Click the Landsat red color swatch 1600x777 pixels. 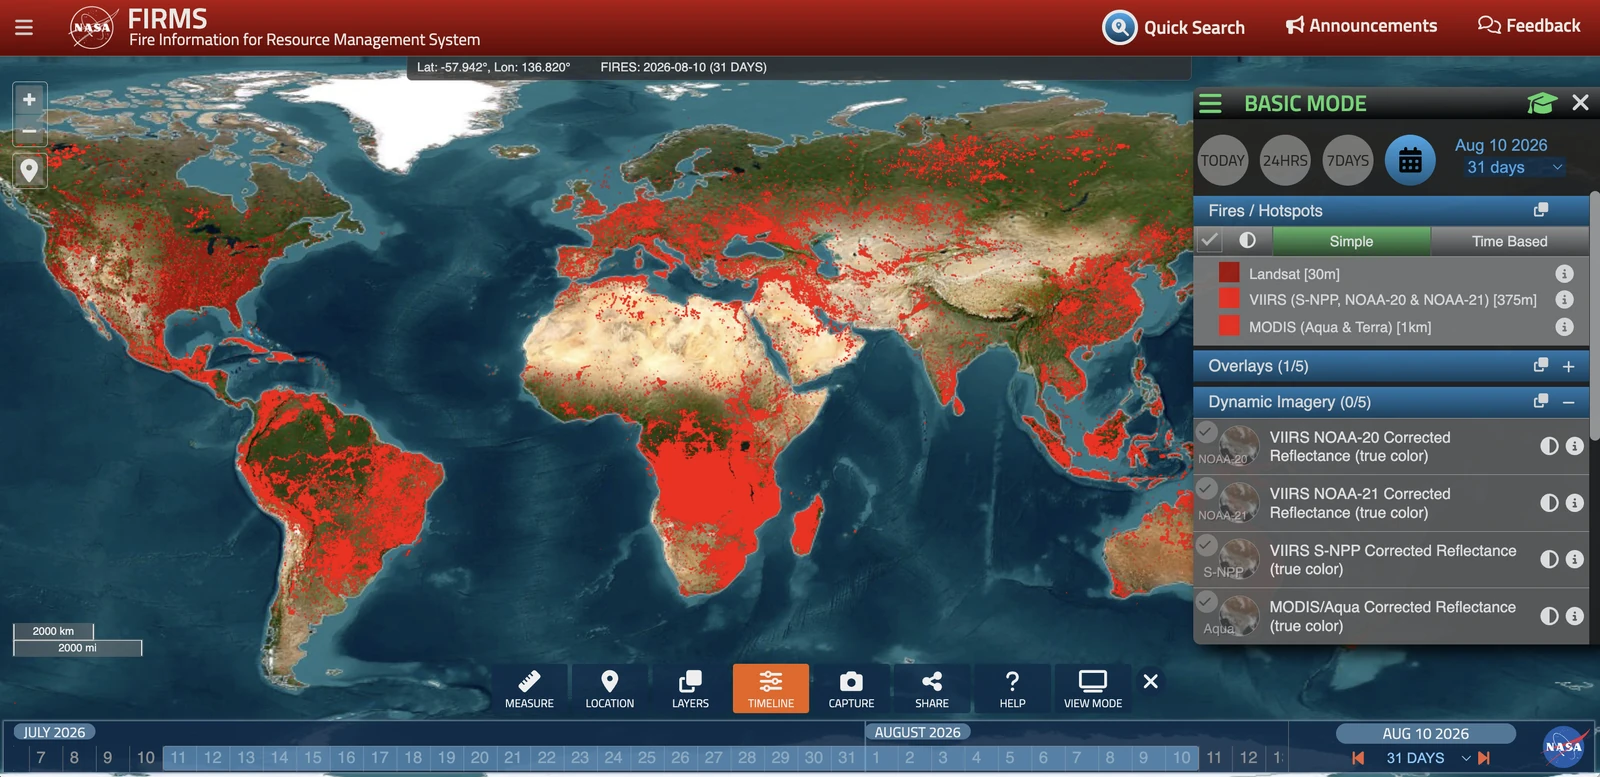[1229, 272]
